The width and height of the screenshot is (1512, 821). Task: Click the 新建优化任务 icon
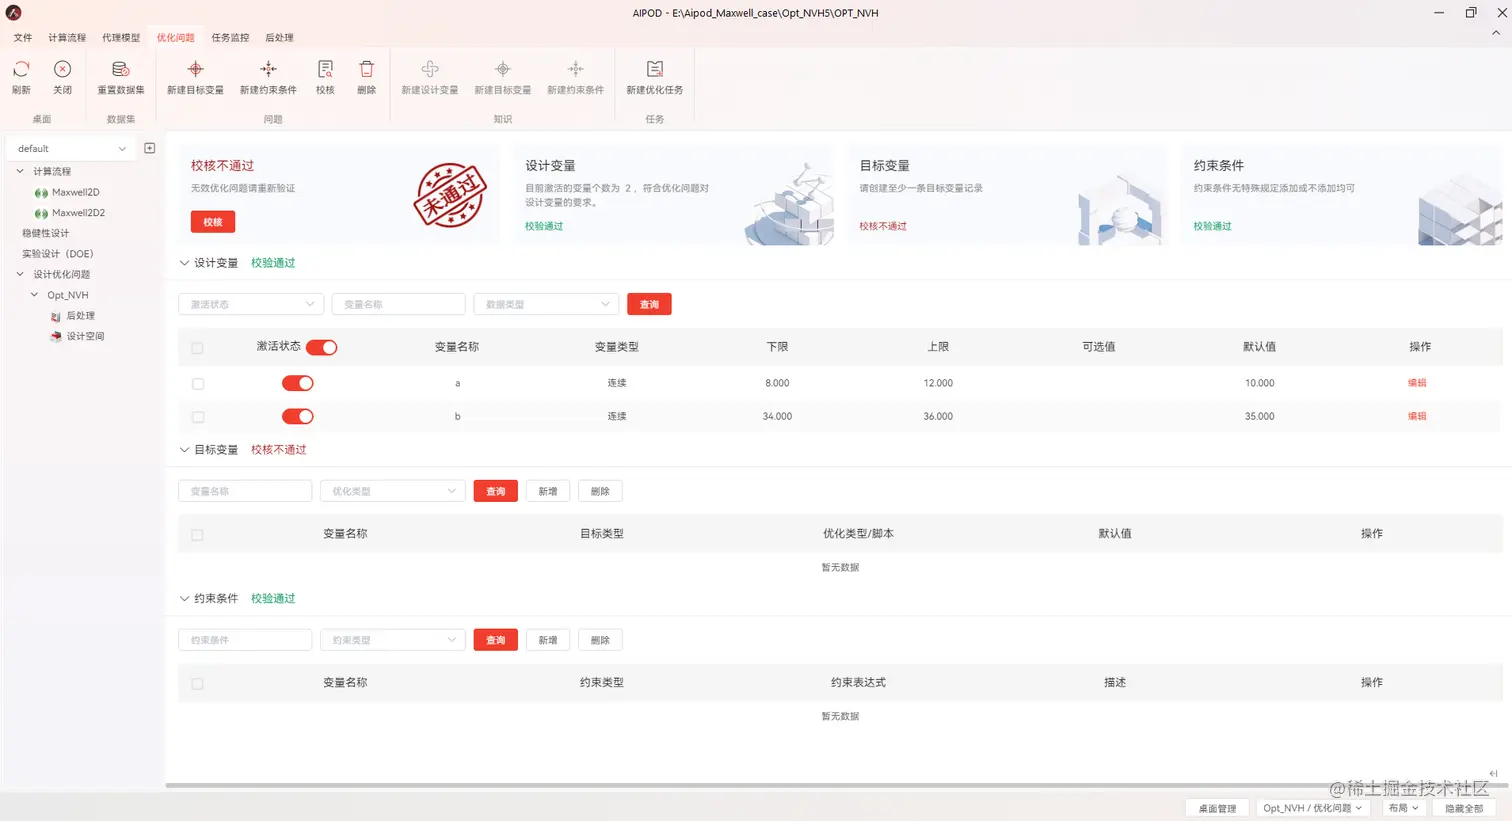[x=655, y=69]
